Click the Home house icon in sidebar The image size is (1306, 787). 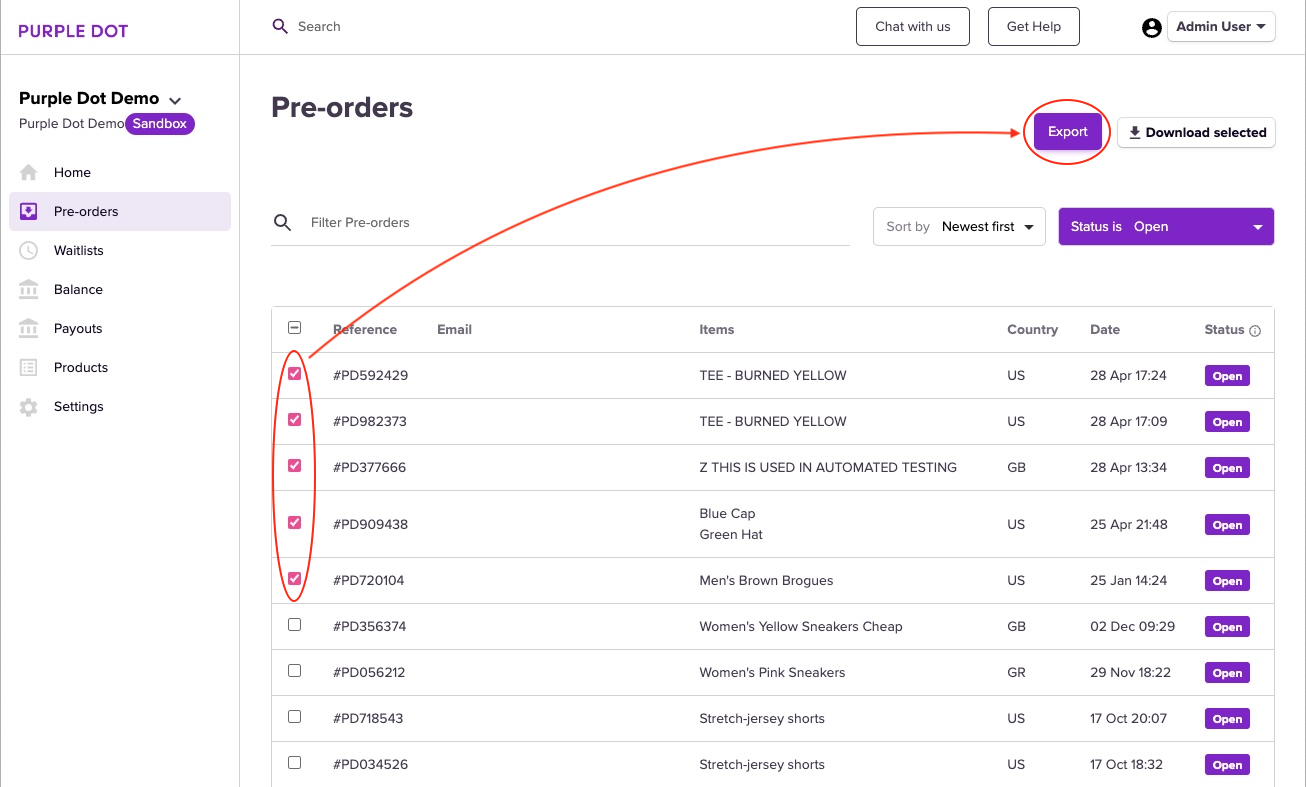(x=29, y=172)
